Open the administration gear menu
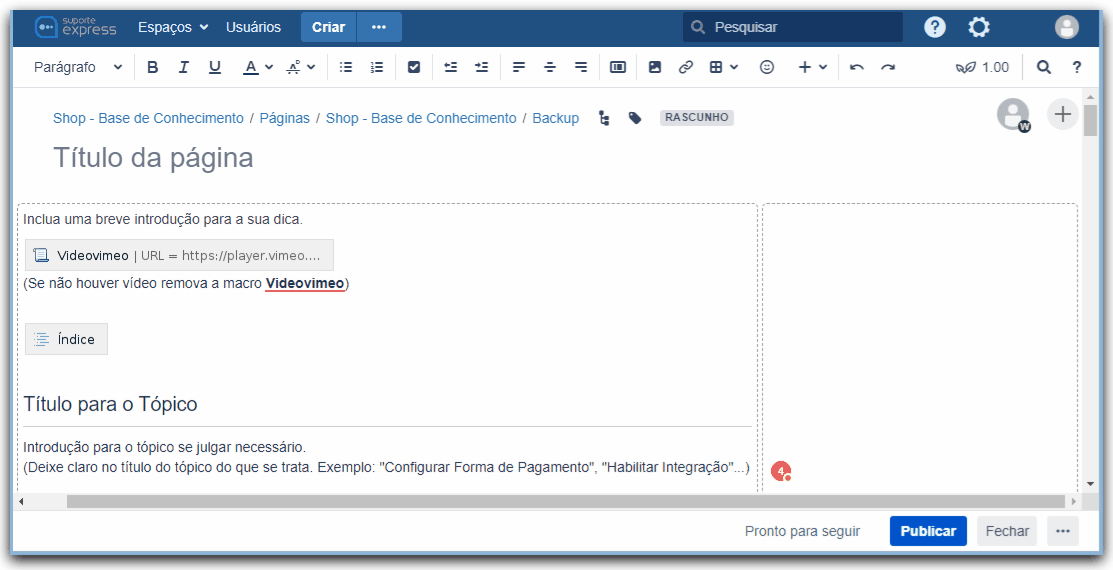Viewport: 1113px width, 570px height. click(979, 27)
